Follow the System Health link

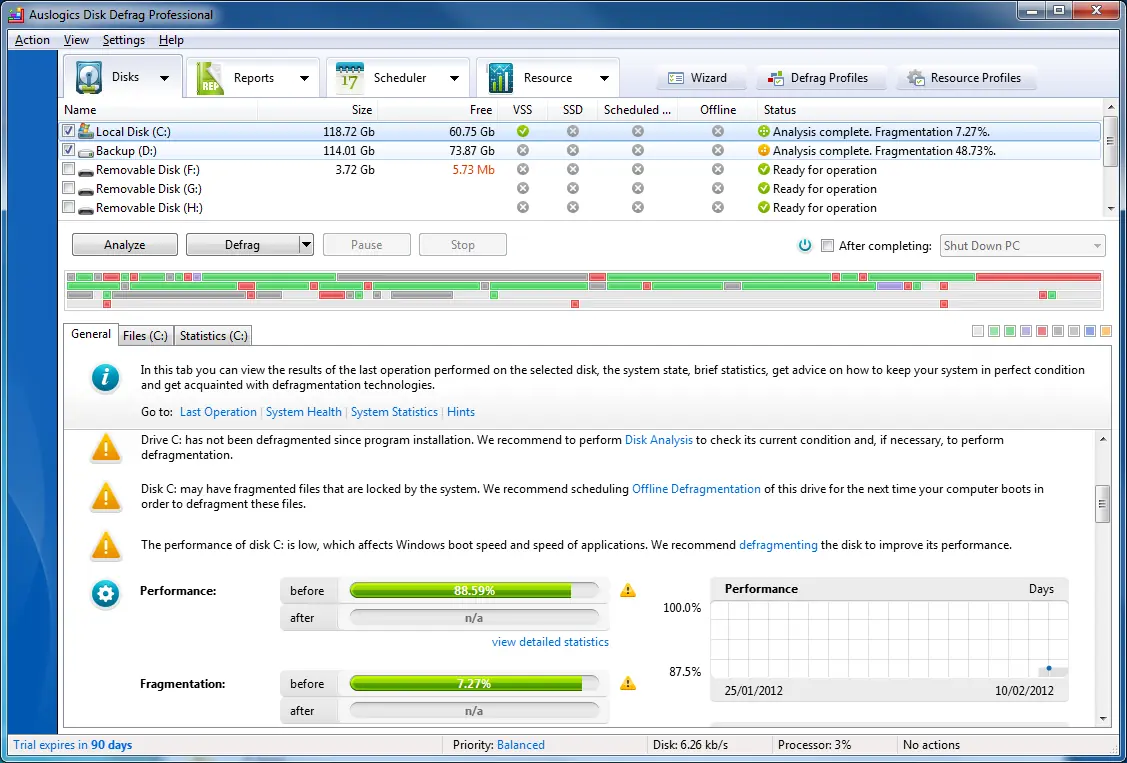(303, 412)
